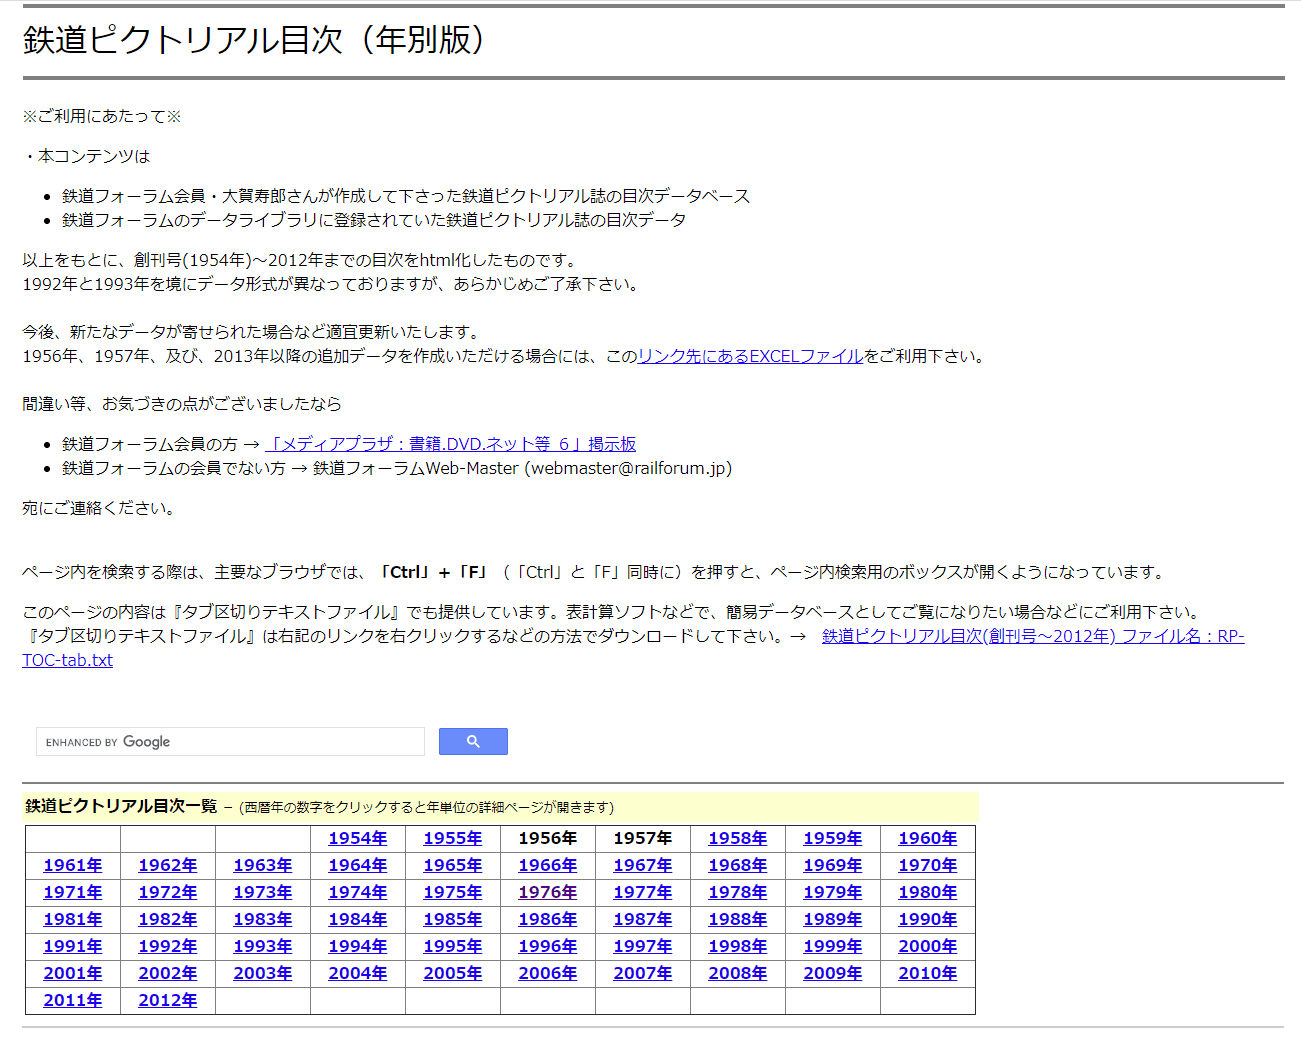1301x1038 pixels.
Task: Open the 2003年 index page
Action: (263, 973)
